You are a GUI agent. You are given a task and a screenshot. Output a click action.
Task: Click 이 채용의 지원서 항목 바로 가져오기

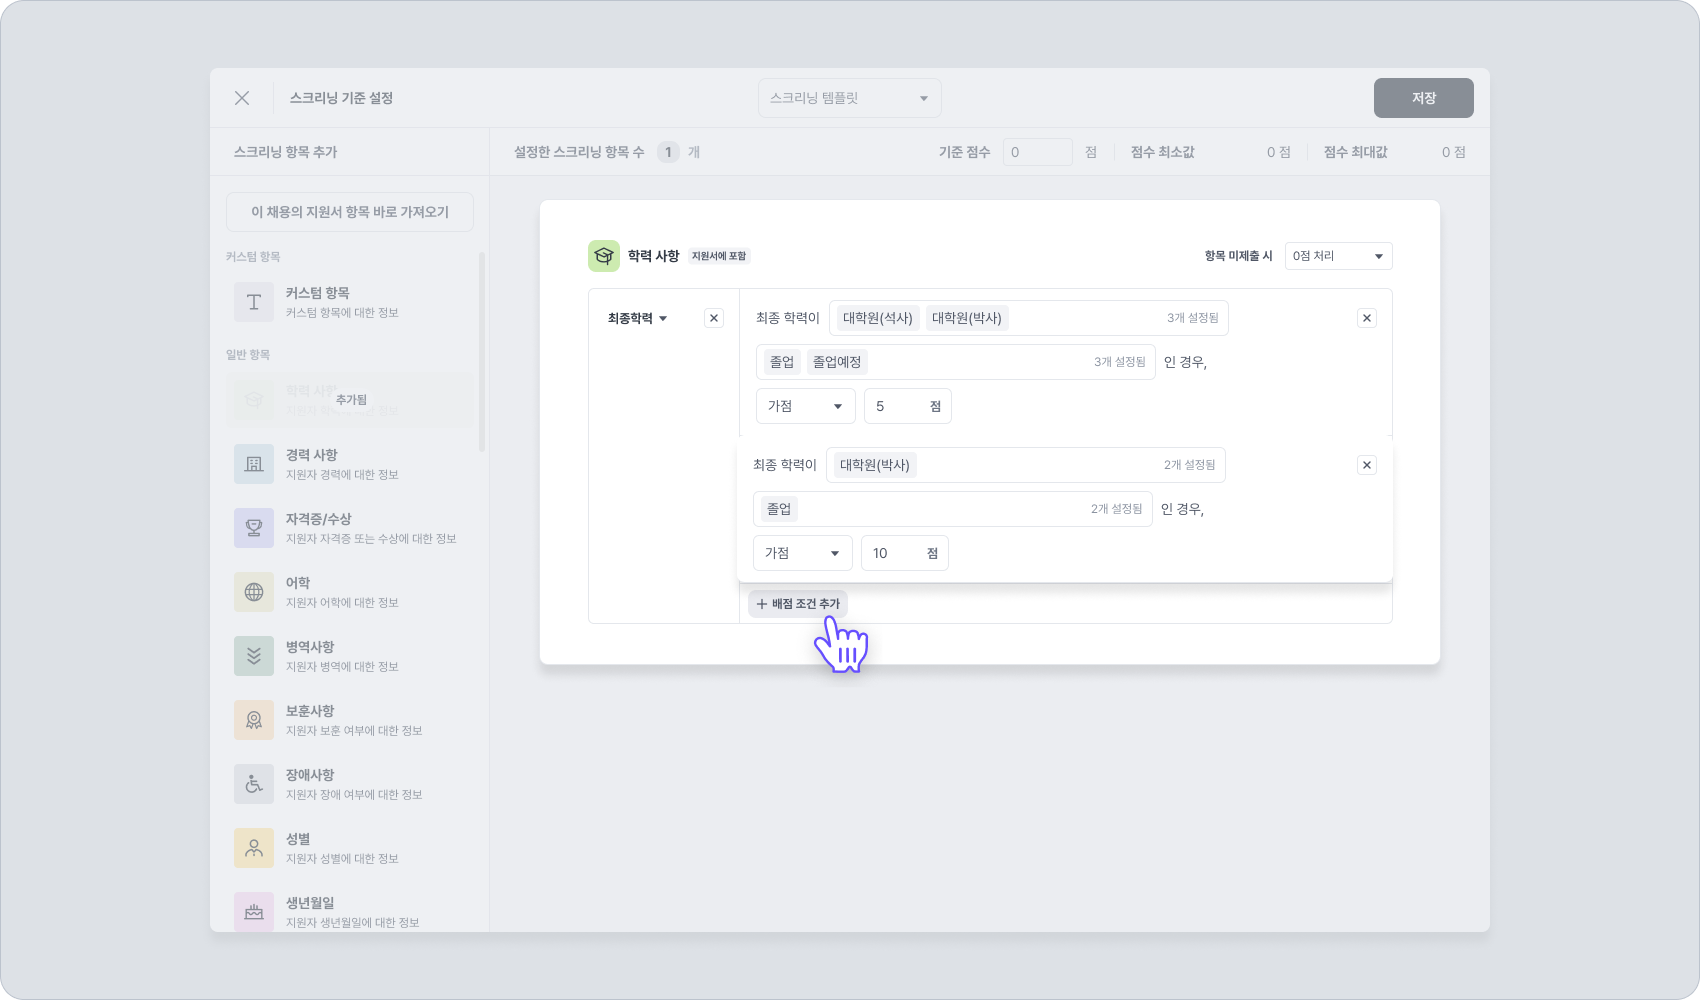click(x=350, y=212)
